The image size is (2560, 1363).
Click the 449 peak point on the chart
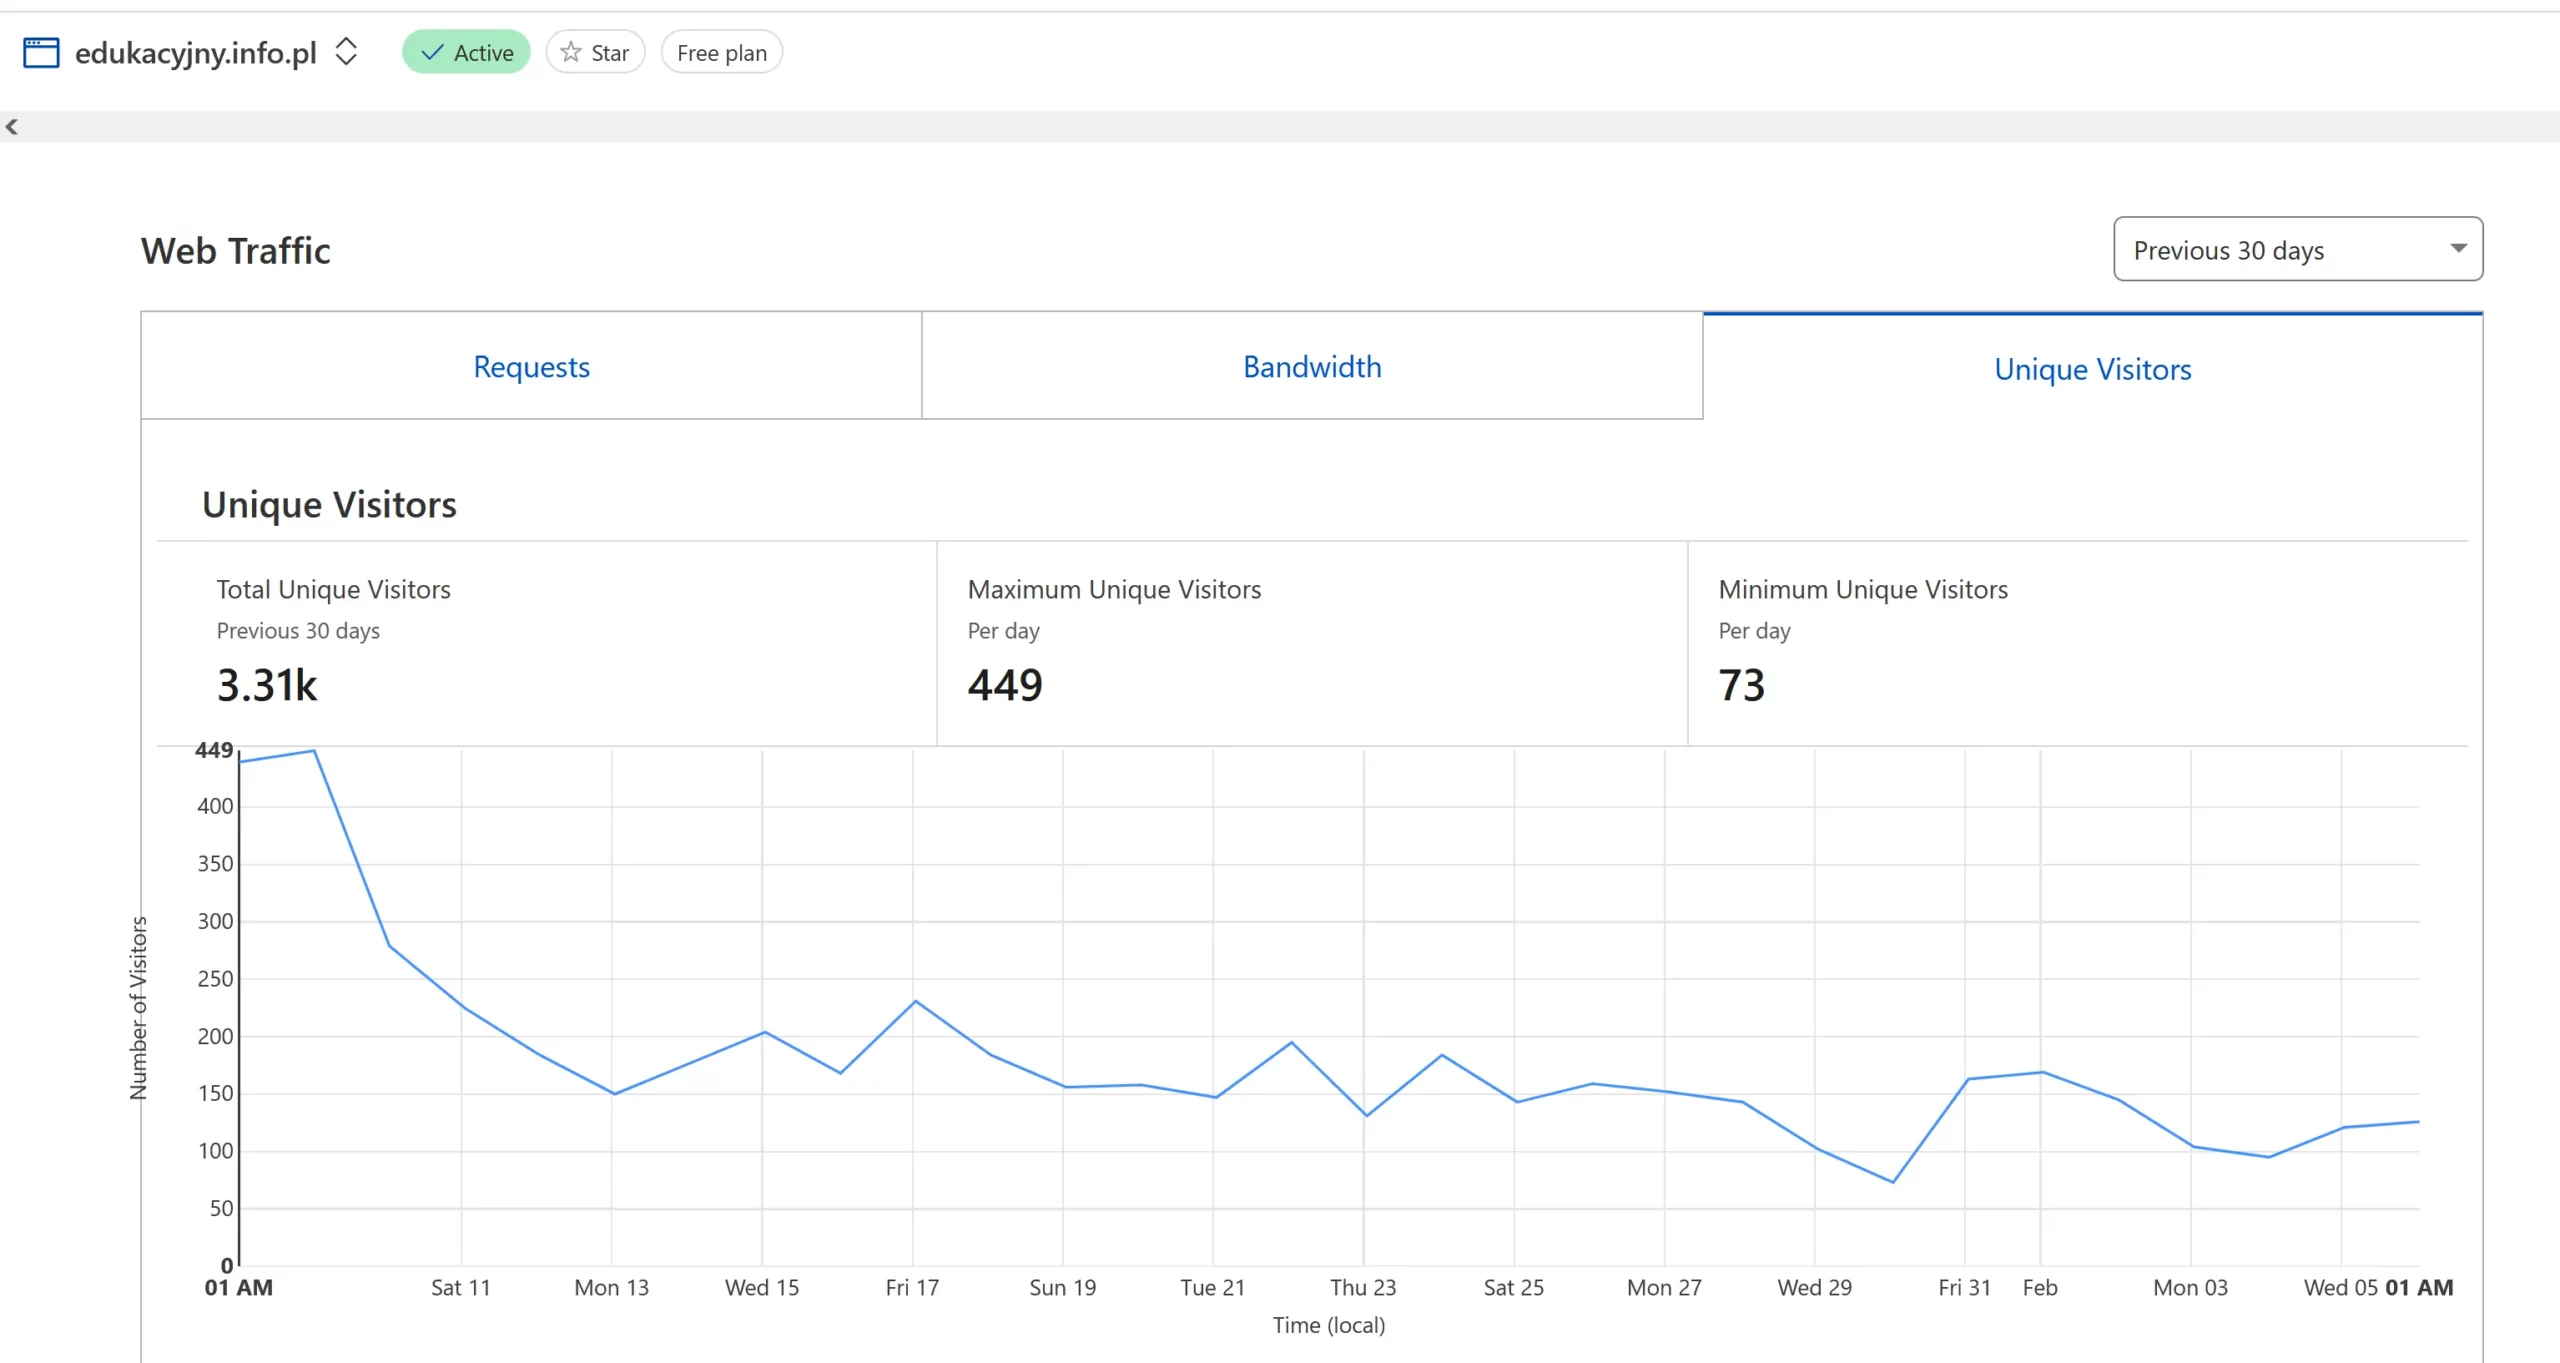point(314,751)
